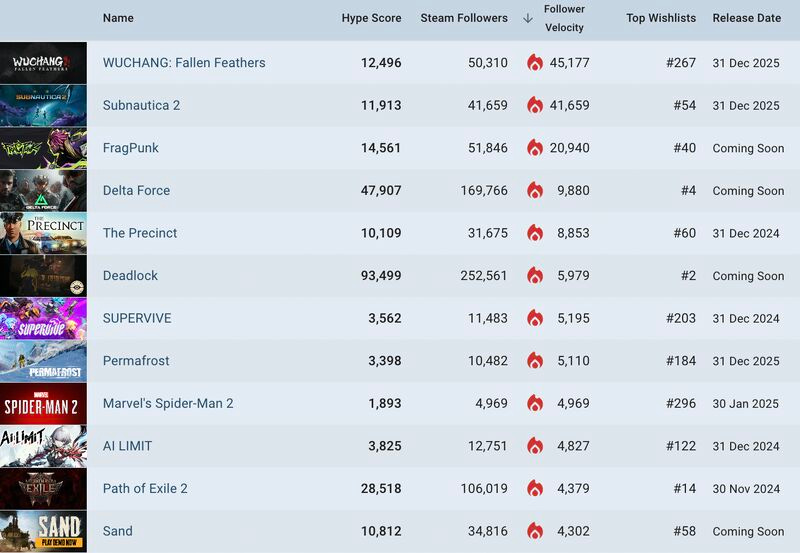Click the Spider-Man 2 game thumbnail
Screen dimensions: 800x553
pos(43,404)
